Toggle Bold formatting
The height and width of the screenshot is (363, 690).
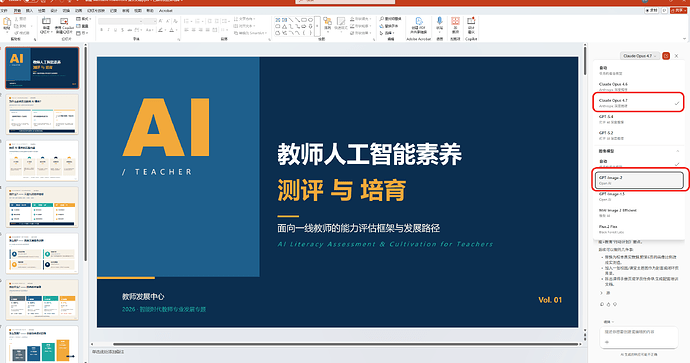(102, 30)
